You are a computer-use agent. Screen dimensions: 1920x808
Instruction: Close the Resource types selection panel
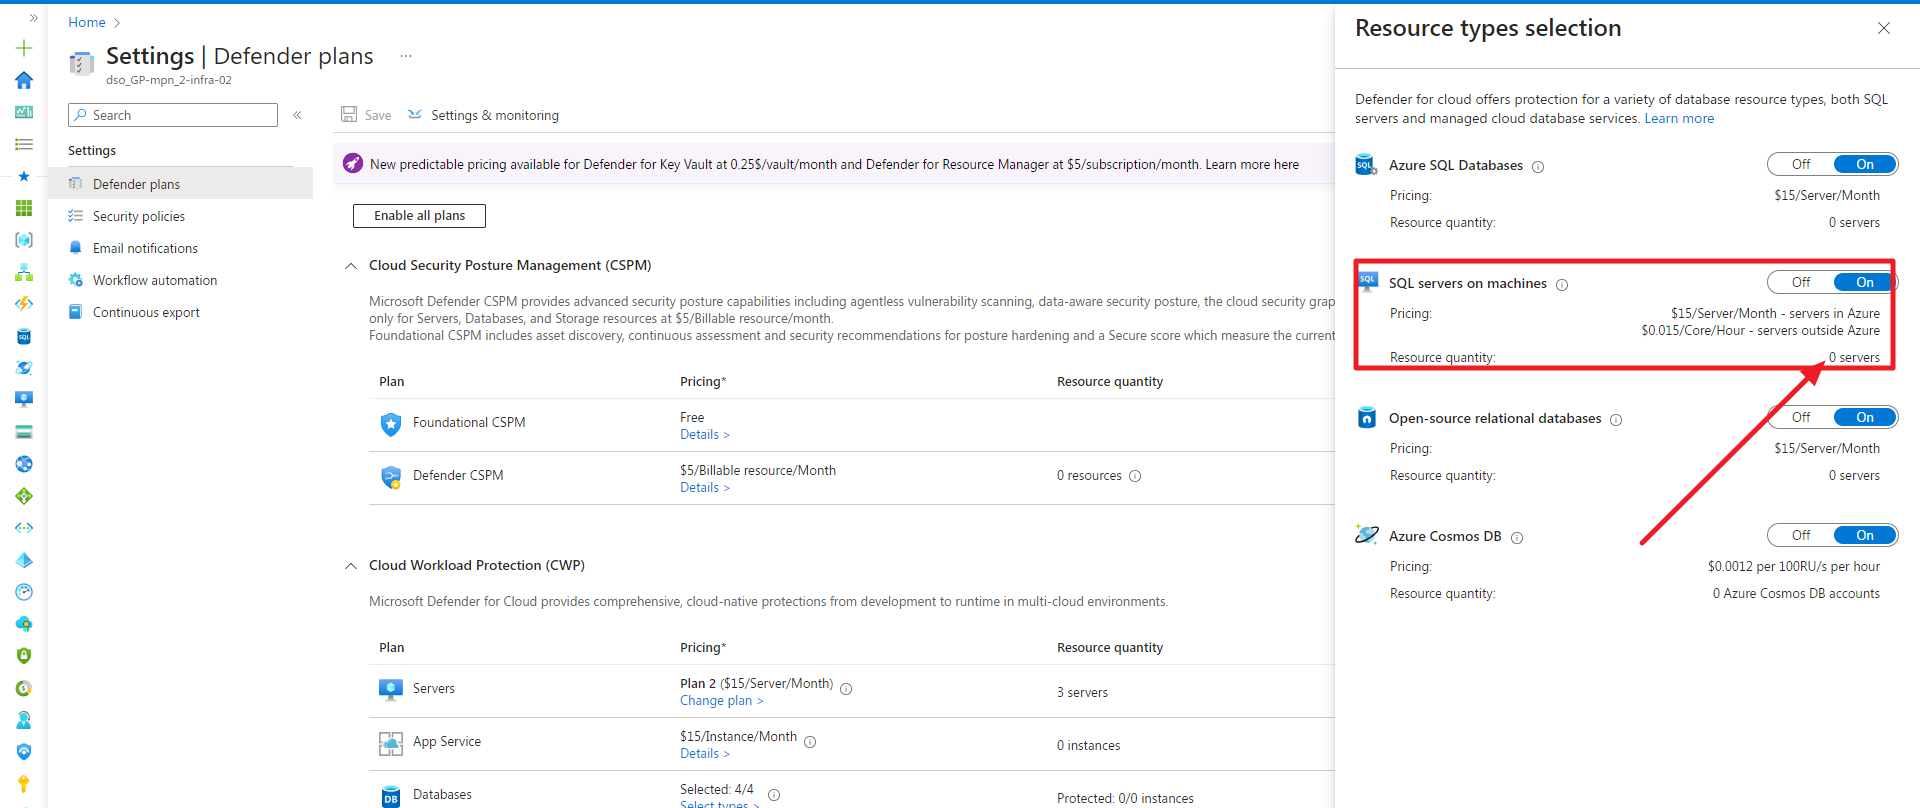pos(1884,28)
